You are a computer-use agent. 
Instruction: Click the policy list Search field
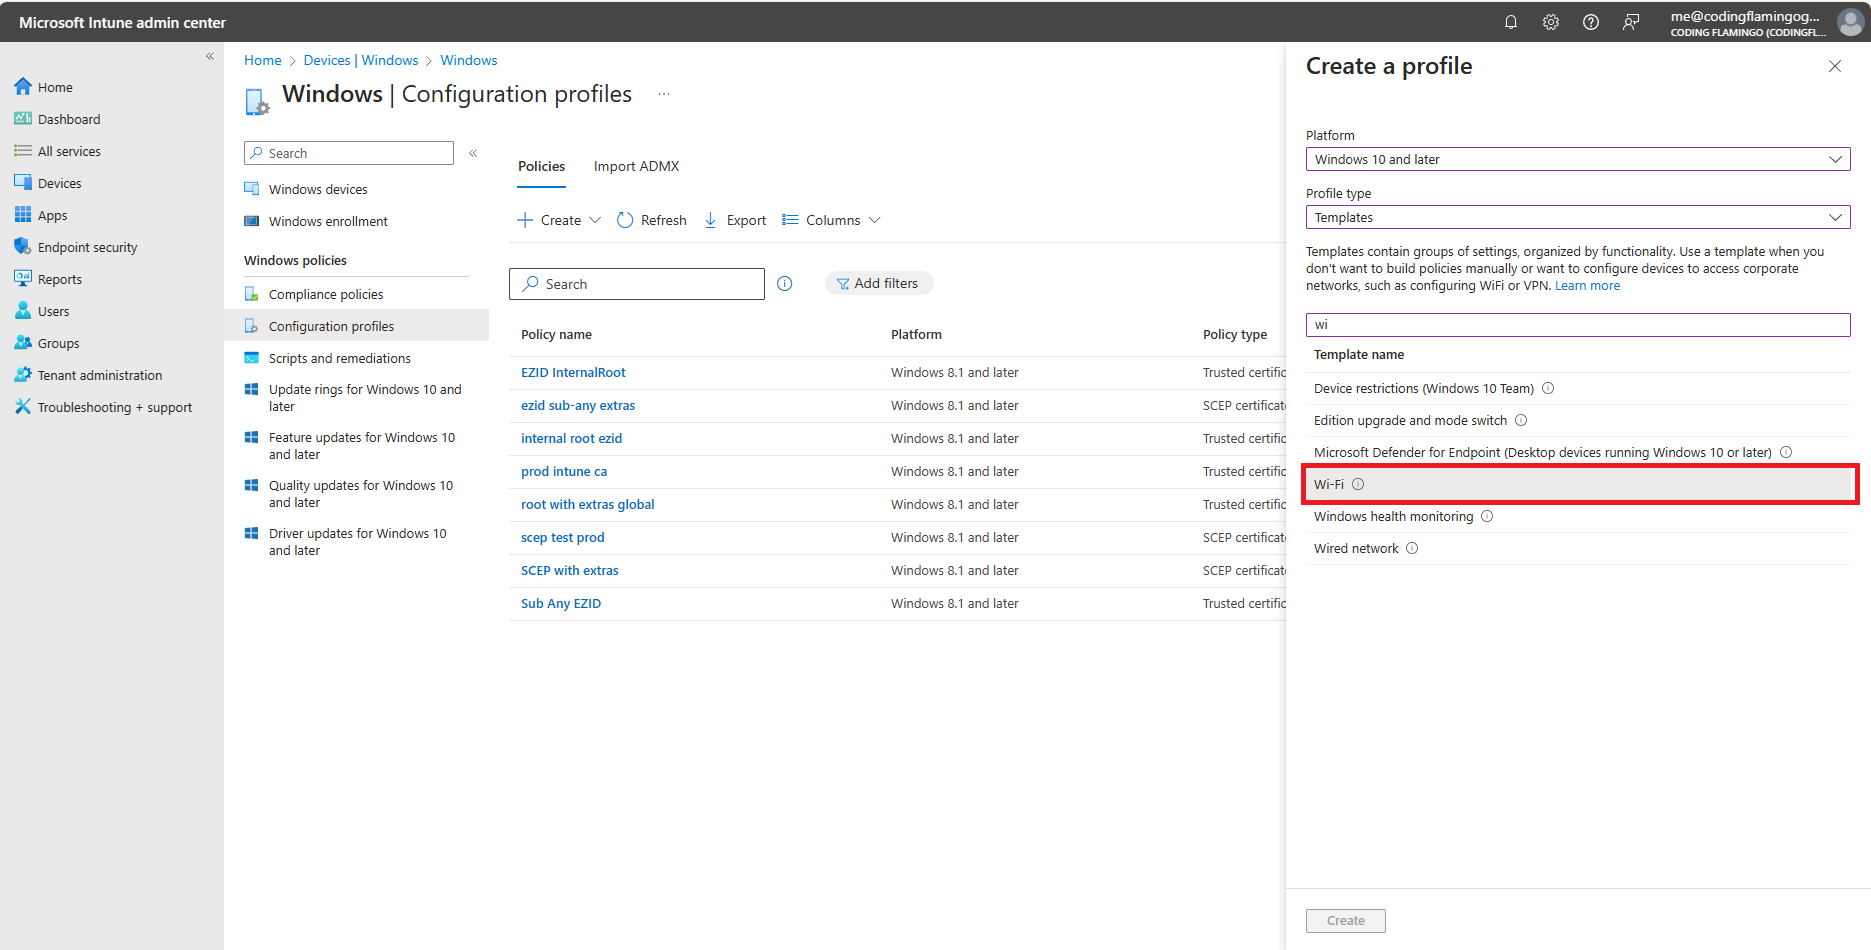[x=637, y=284]
